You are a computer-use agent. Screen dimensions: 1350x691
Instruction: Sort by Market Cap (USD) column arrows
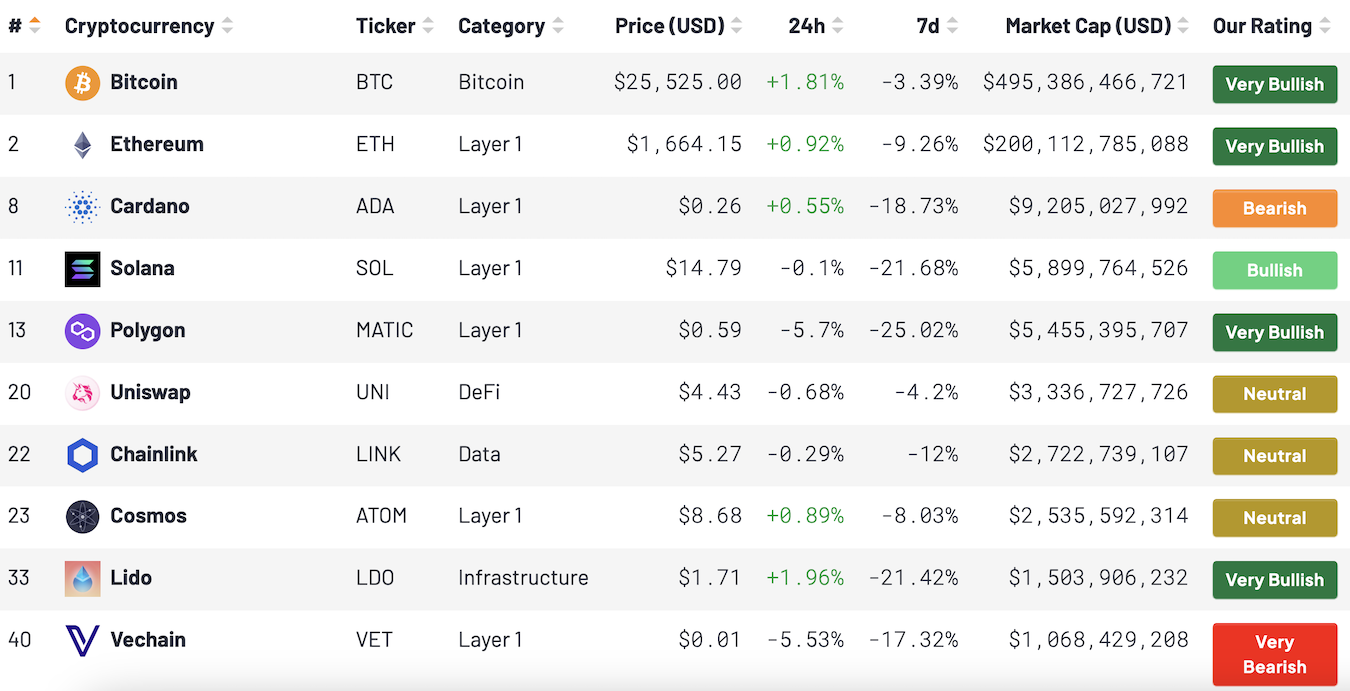1184,26
